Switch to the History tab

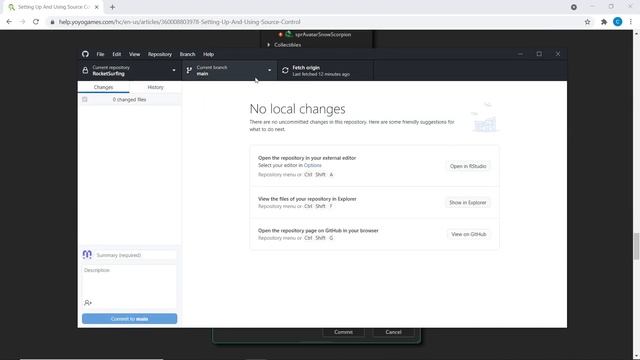point(156,87)
